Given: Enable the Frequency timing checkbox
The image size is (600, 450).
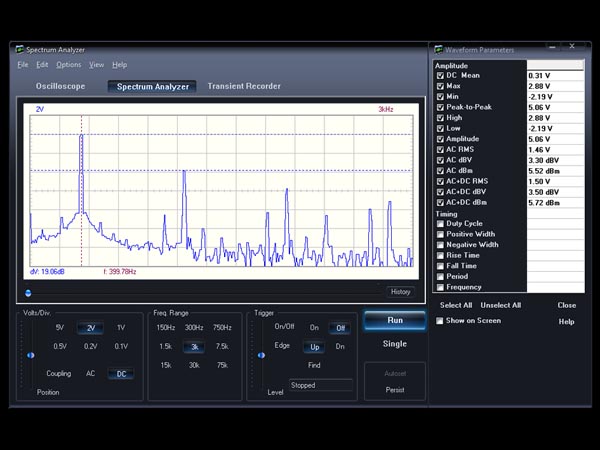Looking at the screenshot, I should (x=440, y=287).
